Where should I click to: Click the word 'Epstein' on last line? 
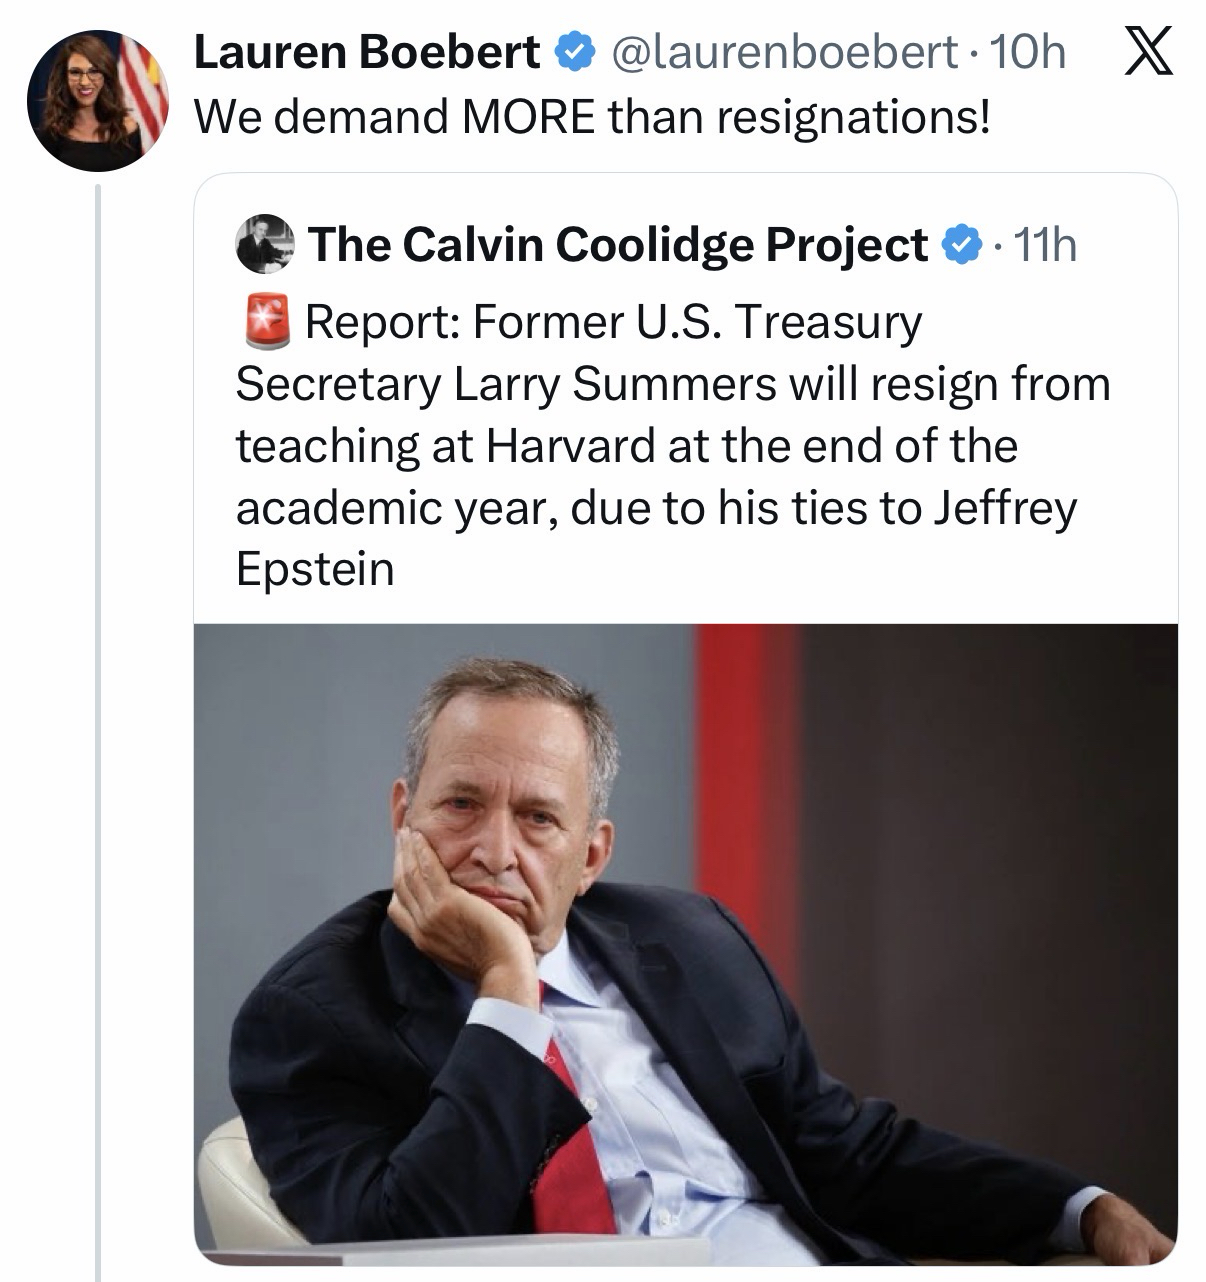[x=315, y=569]
